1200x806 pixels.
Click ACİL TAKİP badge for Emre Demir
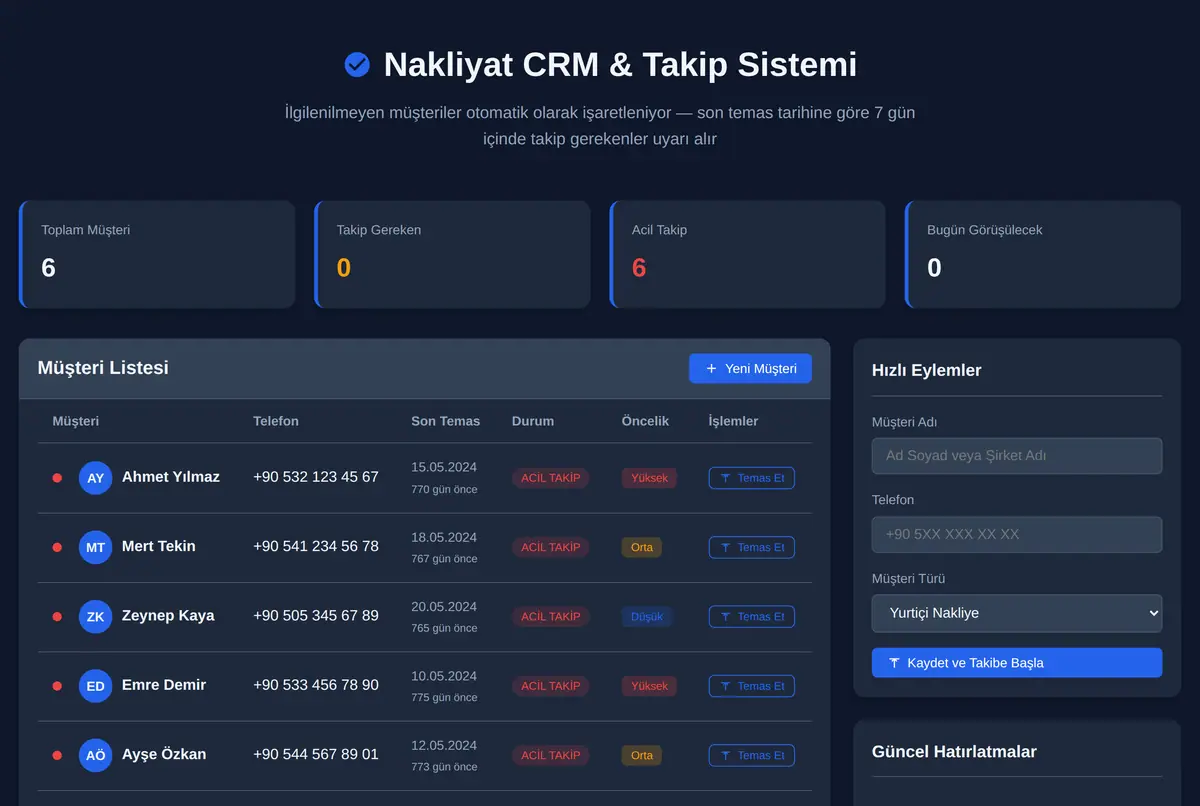(x=551, y=686)
